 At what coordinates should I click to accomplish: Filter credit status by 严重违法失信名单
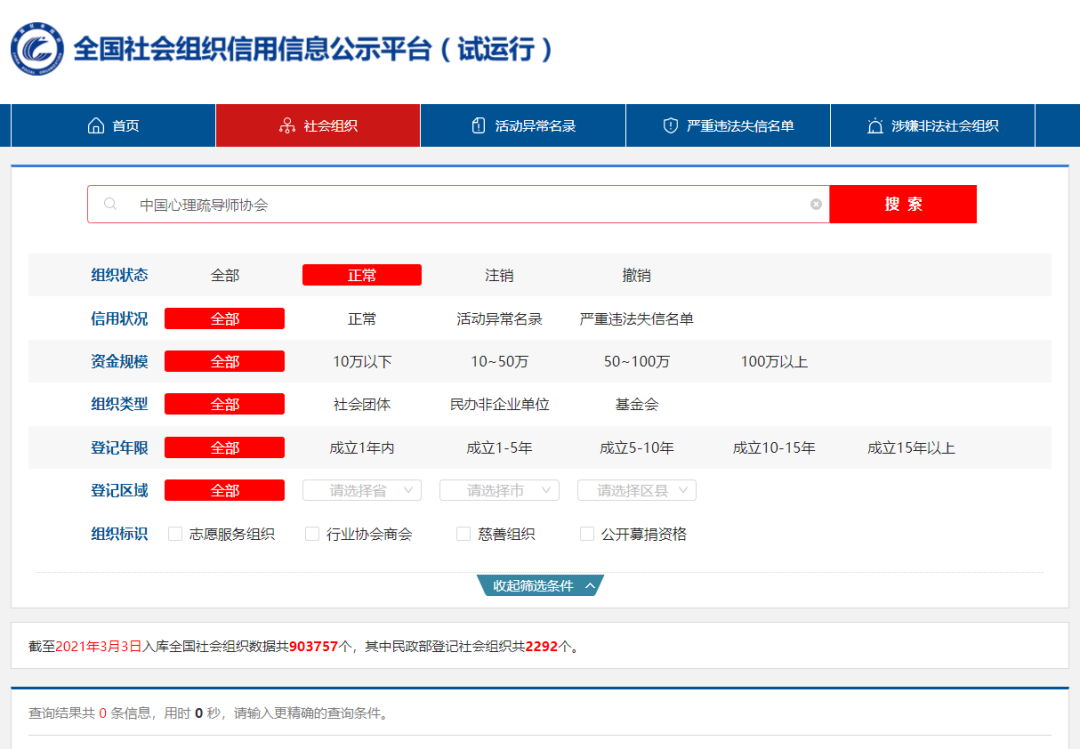coord(636,318)
